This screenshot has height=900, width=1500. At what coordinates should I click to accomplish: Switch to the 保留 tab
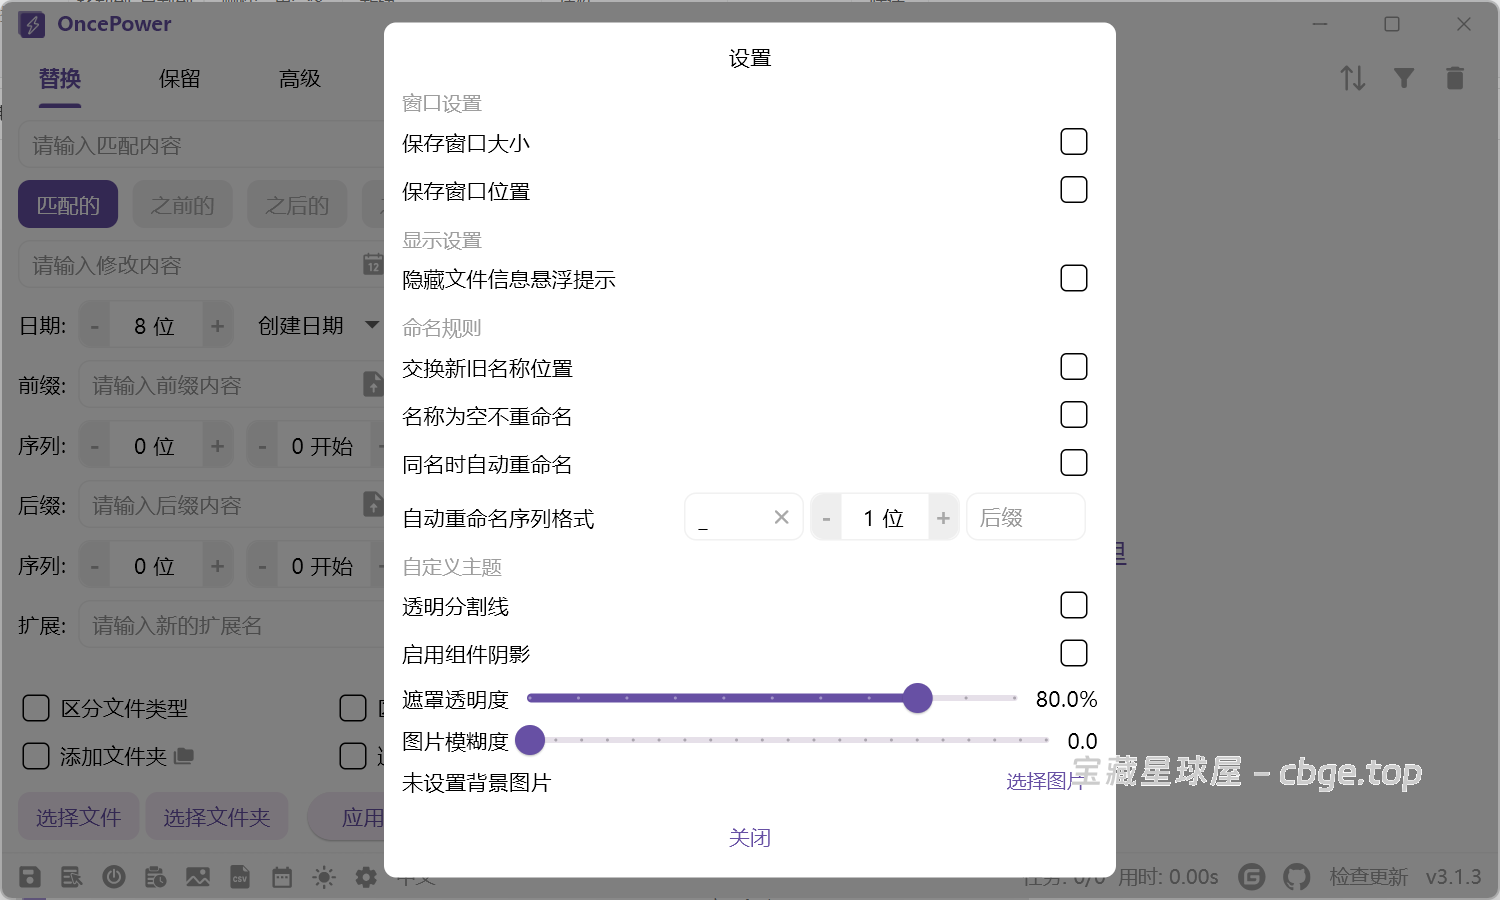[x=180, y=78]
